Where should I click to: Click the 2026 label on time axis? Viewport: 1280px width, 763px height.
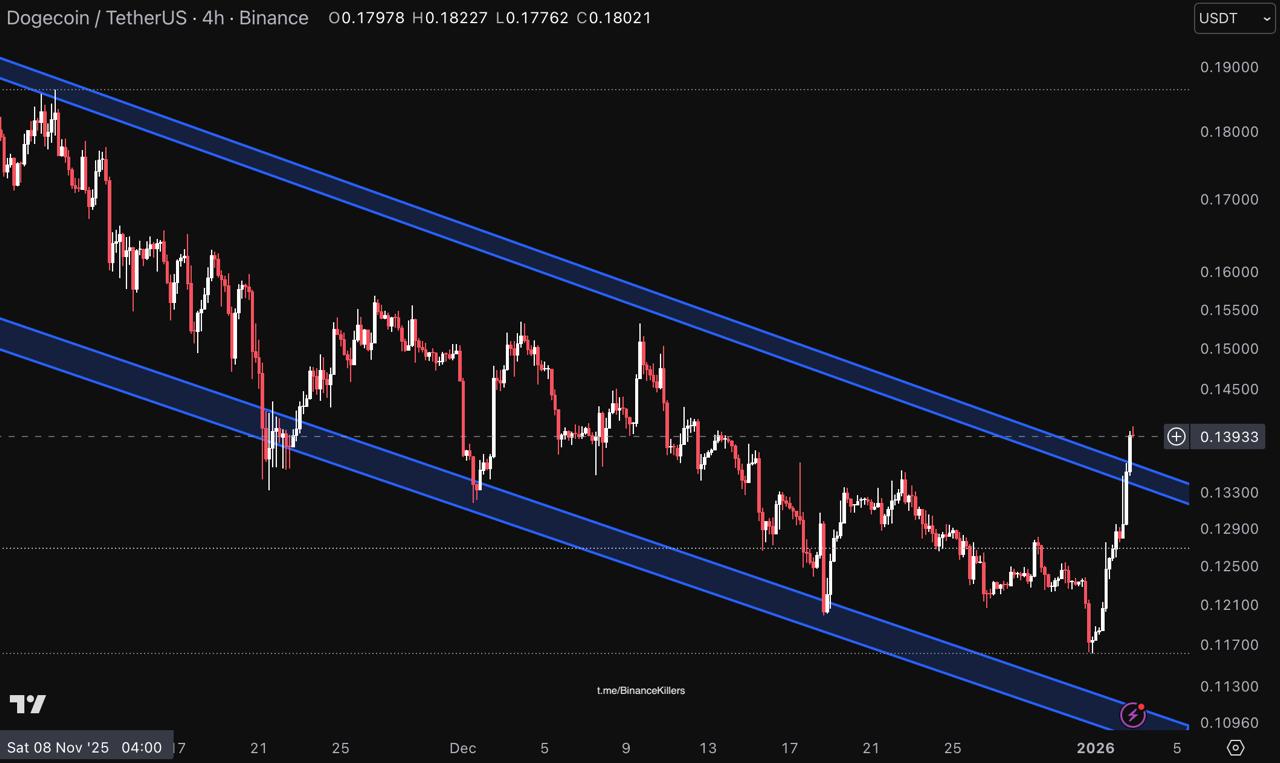click(1095, 747)
